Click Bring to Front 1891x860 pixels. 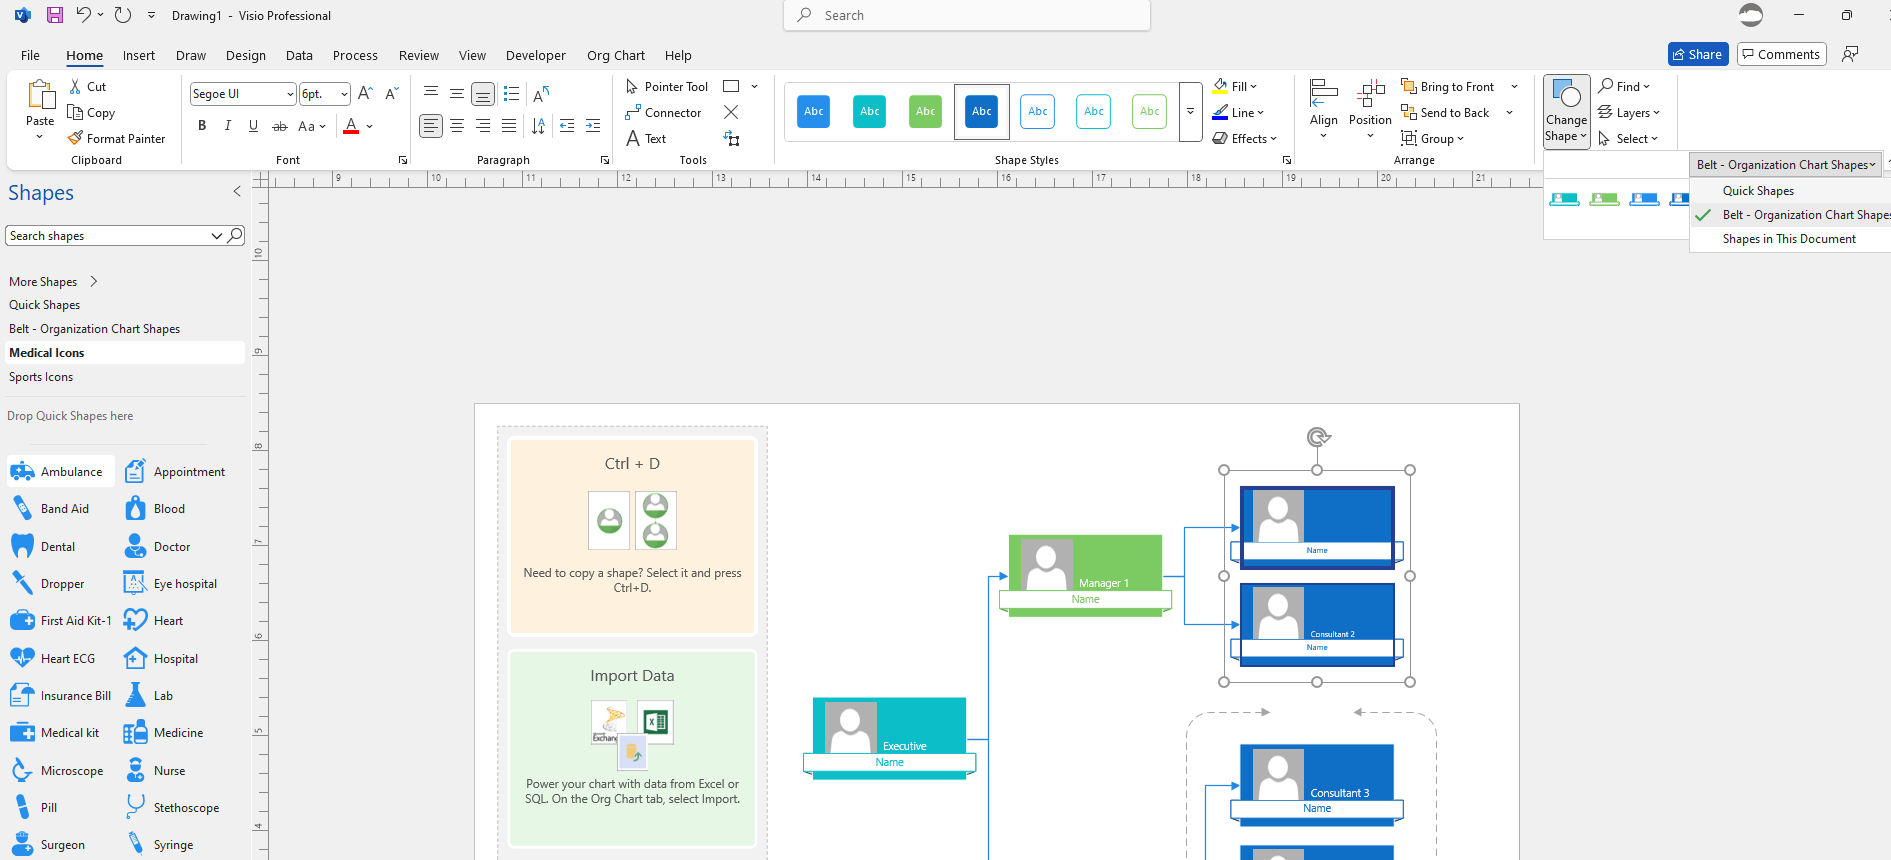[1449, 87]
